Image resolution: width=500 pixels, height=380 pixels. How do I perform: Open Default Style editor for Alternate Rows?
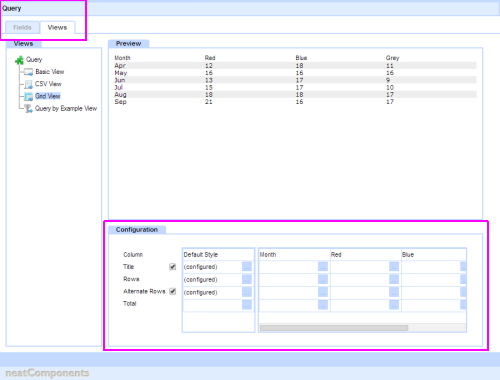tap(247, 292)
